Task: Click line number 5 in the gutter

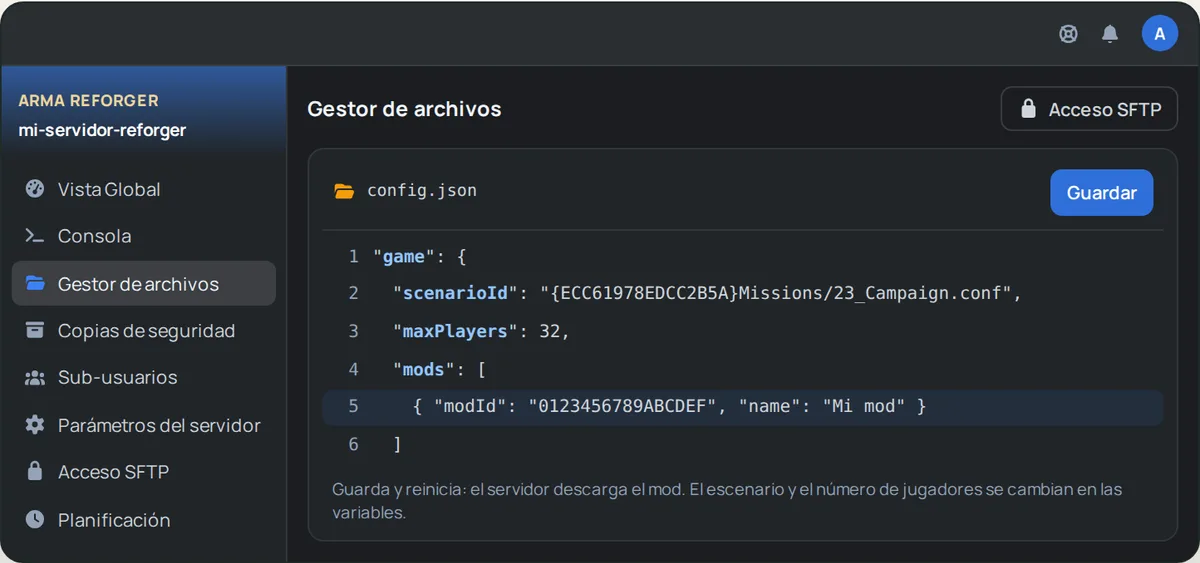Action: click(353, 407)
